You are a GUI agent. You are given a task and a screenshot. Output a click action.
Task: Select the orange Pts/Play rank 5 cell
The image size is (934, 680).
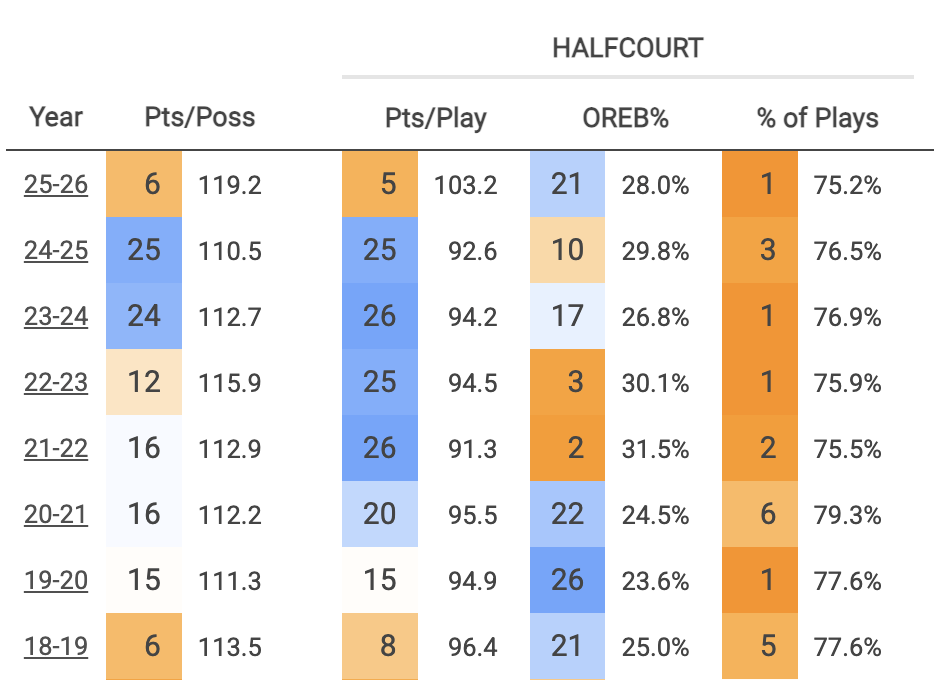[x=380, y=185]
